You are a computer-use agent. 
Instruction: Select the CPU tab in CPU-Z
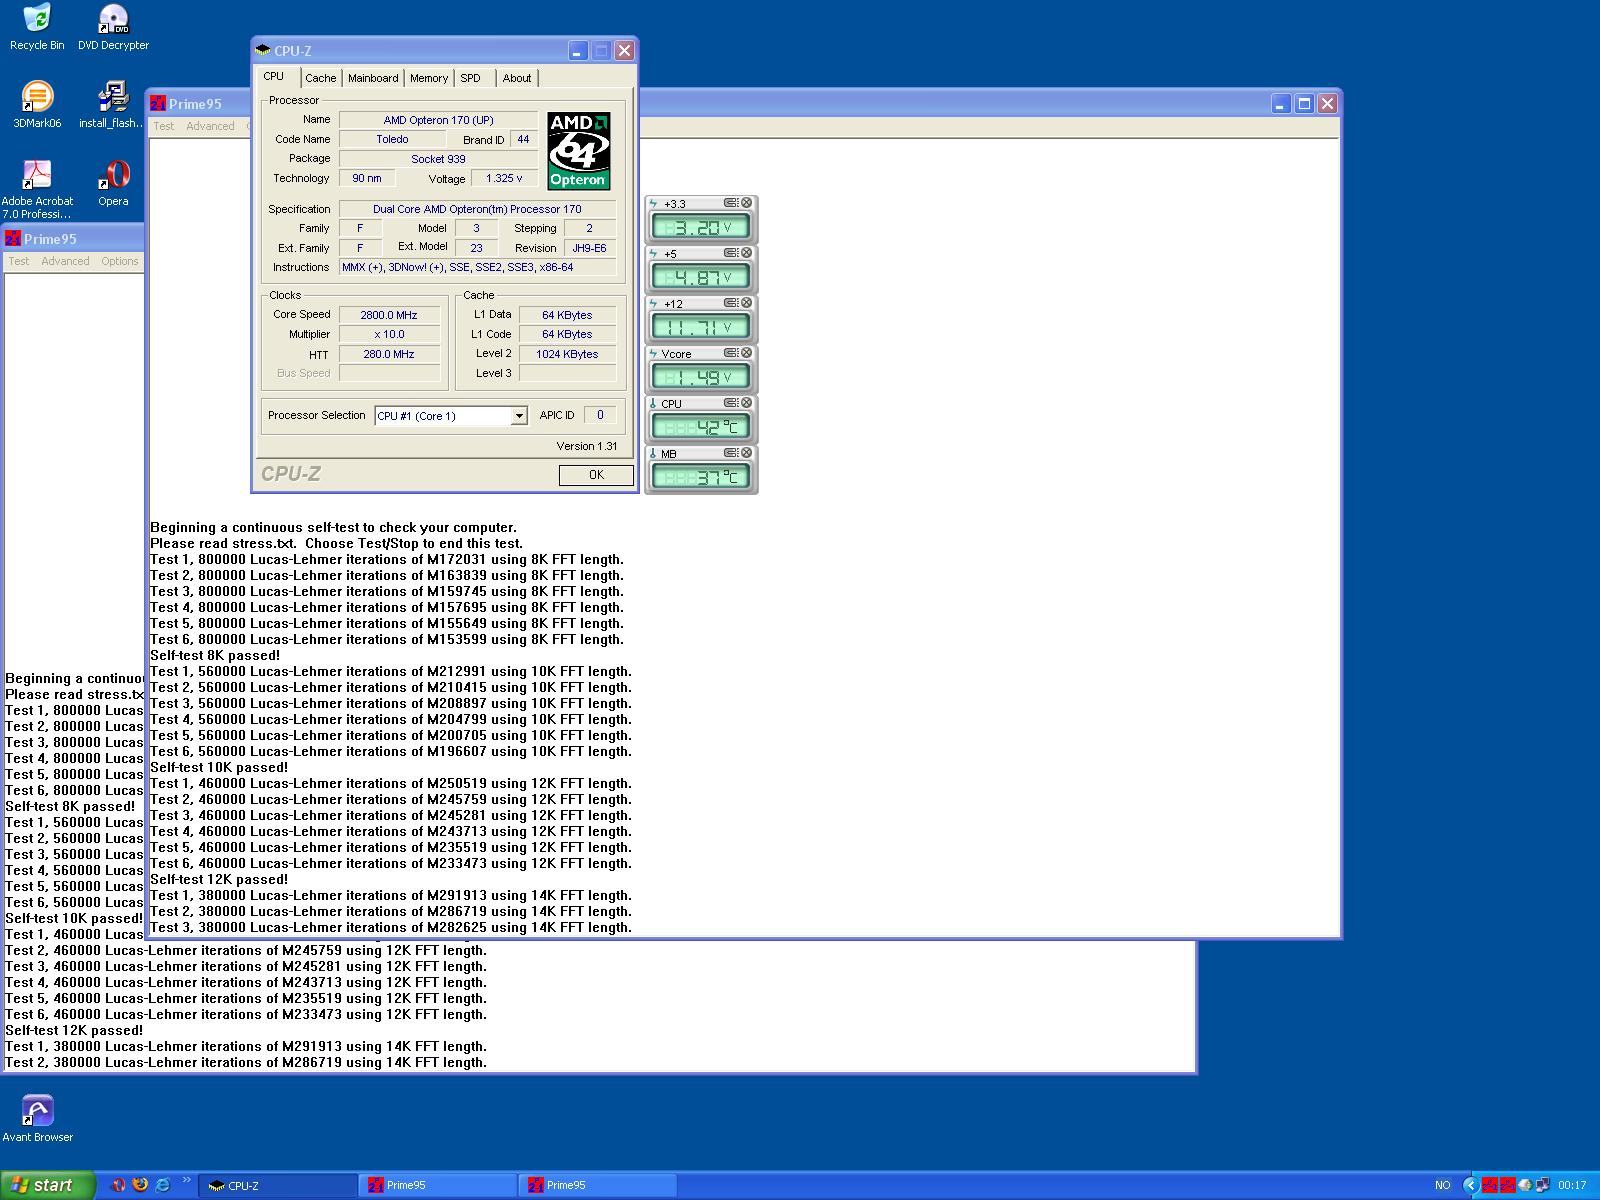click(274, 77)
